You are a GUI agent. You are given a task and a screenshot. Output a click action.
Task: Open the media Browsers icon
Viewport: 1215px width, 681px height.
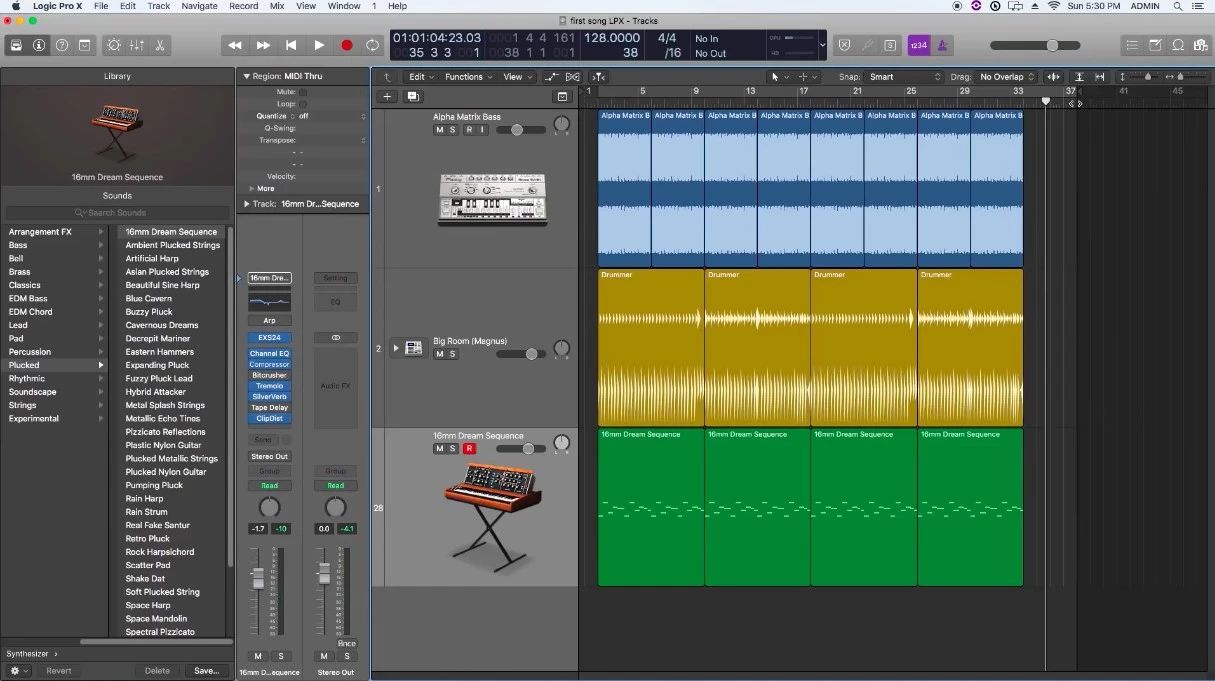click(1200, 45)
